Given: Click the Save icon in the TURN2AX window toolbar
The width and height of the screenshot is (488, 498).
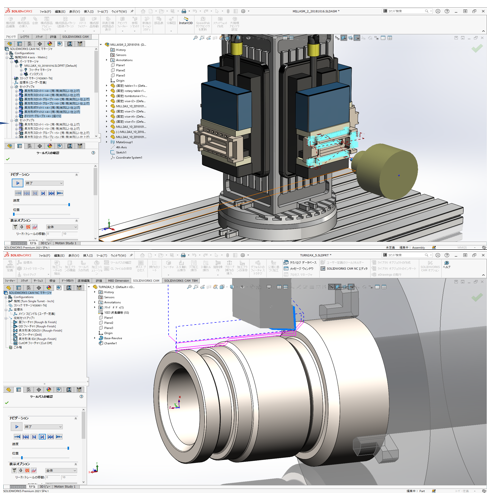Looking at the screenshot, I should pos(183,255).
